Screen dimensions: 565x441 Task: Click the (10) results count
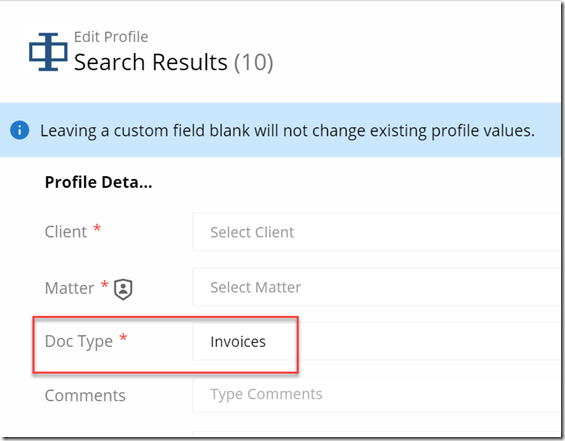254,63
